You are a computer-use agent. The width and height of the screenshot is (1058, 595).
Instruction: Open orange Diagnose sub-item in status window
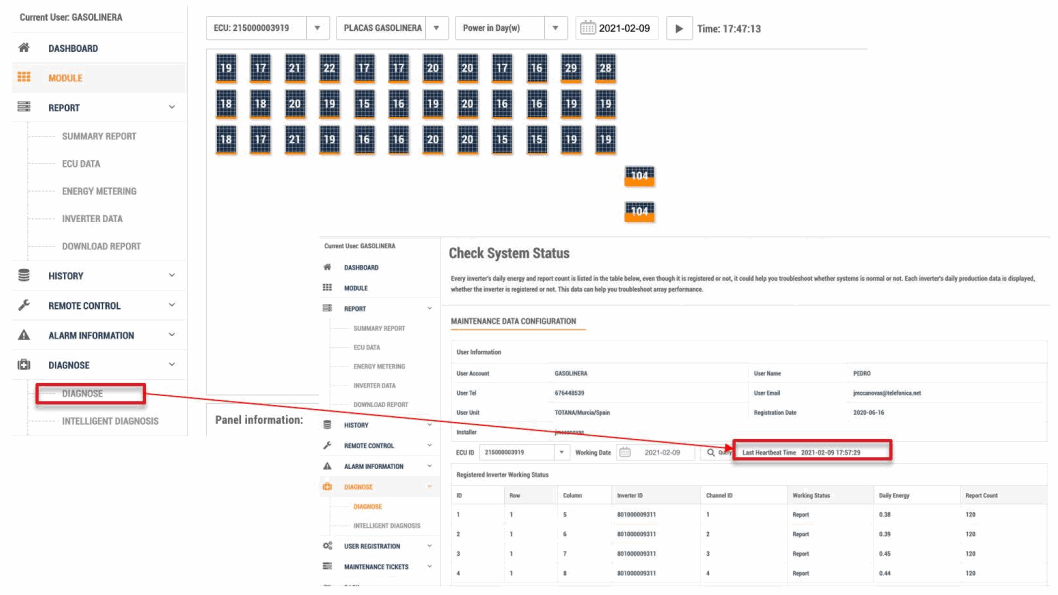point(368,507)
